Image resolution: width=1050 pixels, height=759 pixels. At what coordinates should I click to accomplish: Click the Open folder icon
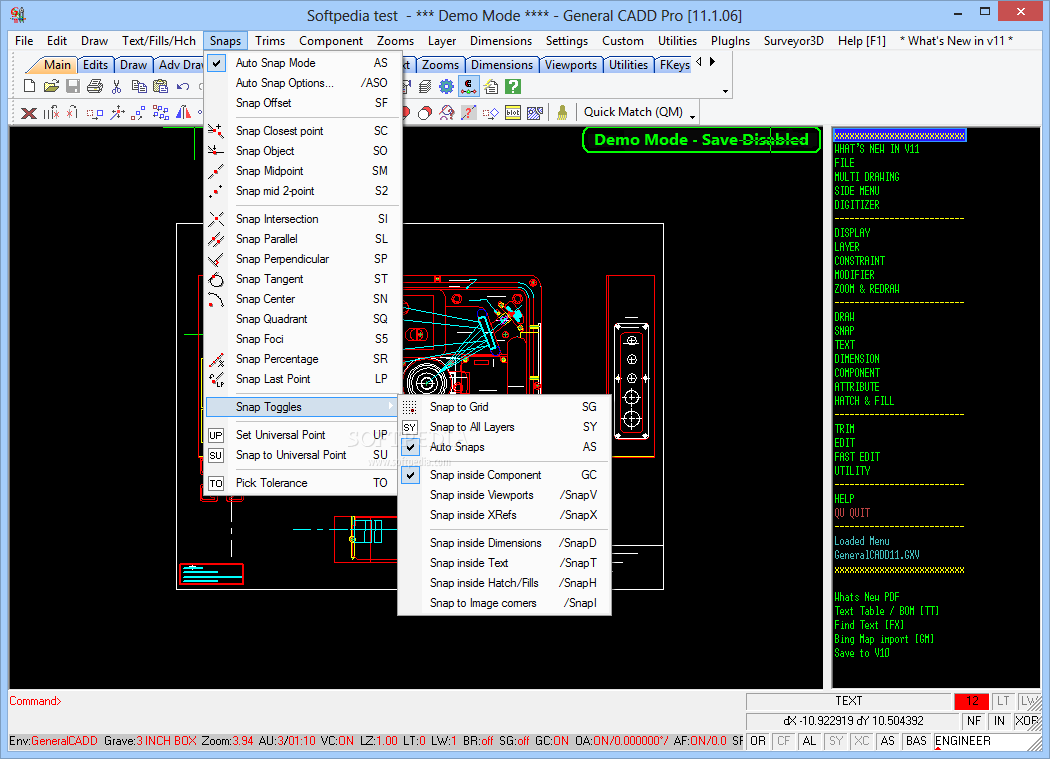[51, 86]
